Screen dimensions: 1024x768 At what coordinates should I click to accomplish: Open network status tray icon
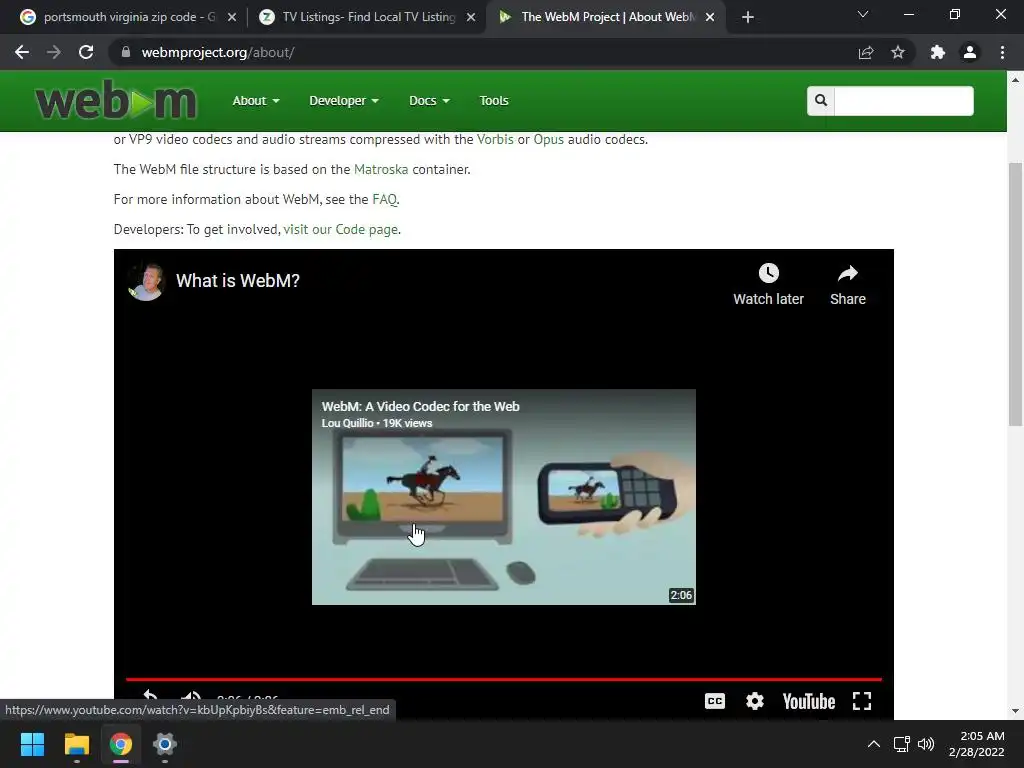(x=902, y=744)
